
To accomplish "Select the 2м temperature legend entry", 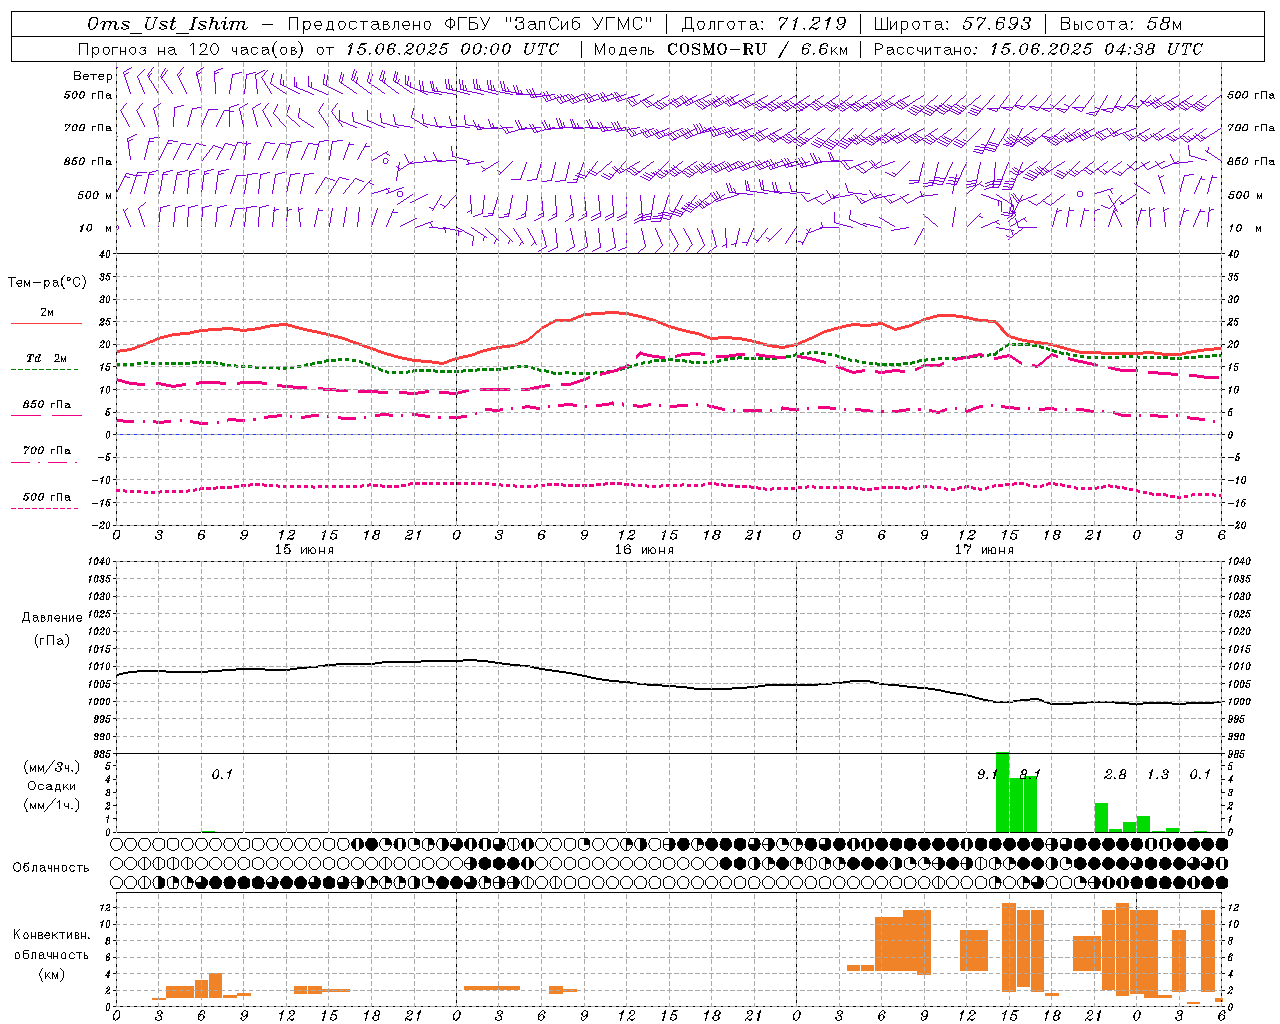I will [x=47, y=312].
